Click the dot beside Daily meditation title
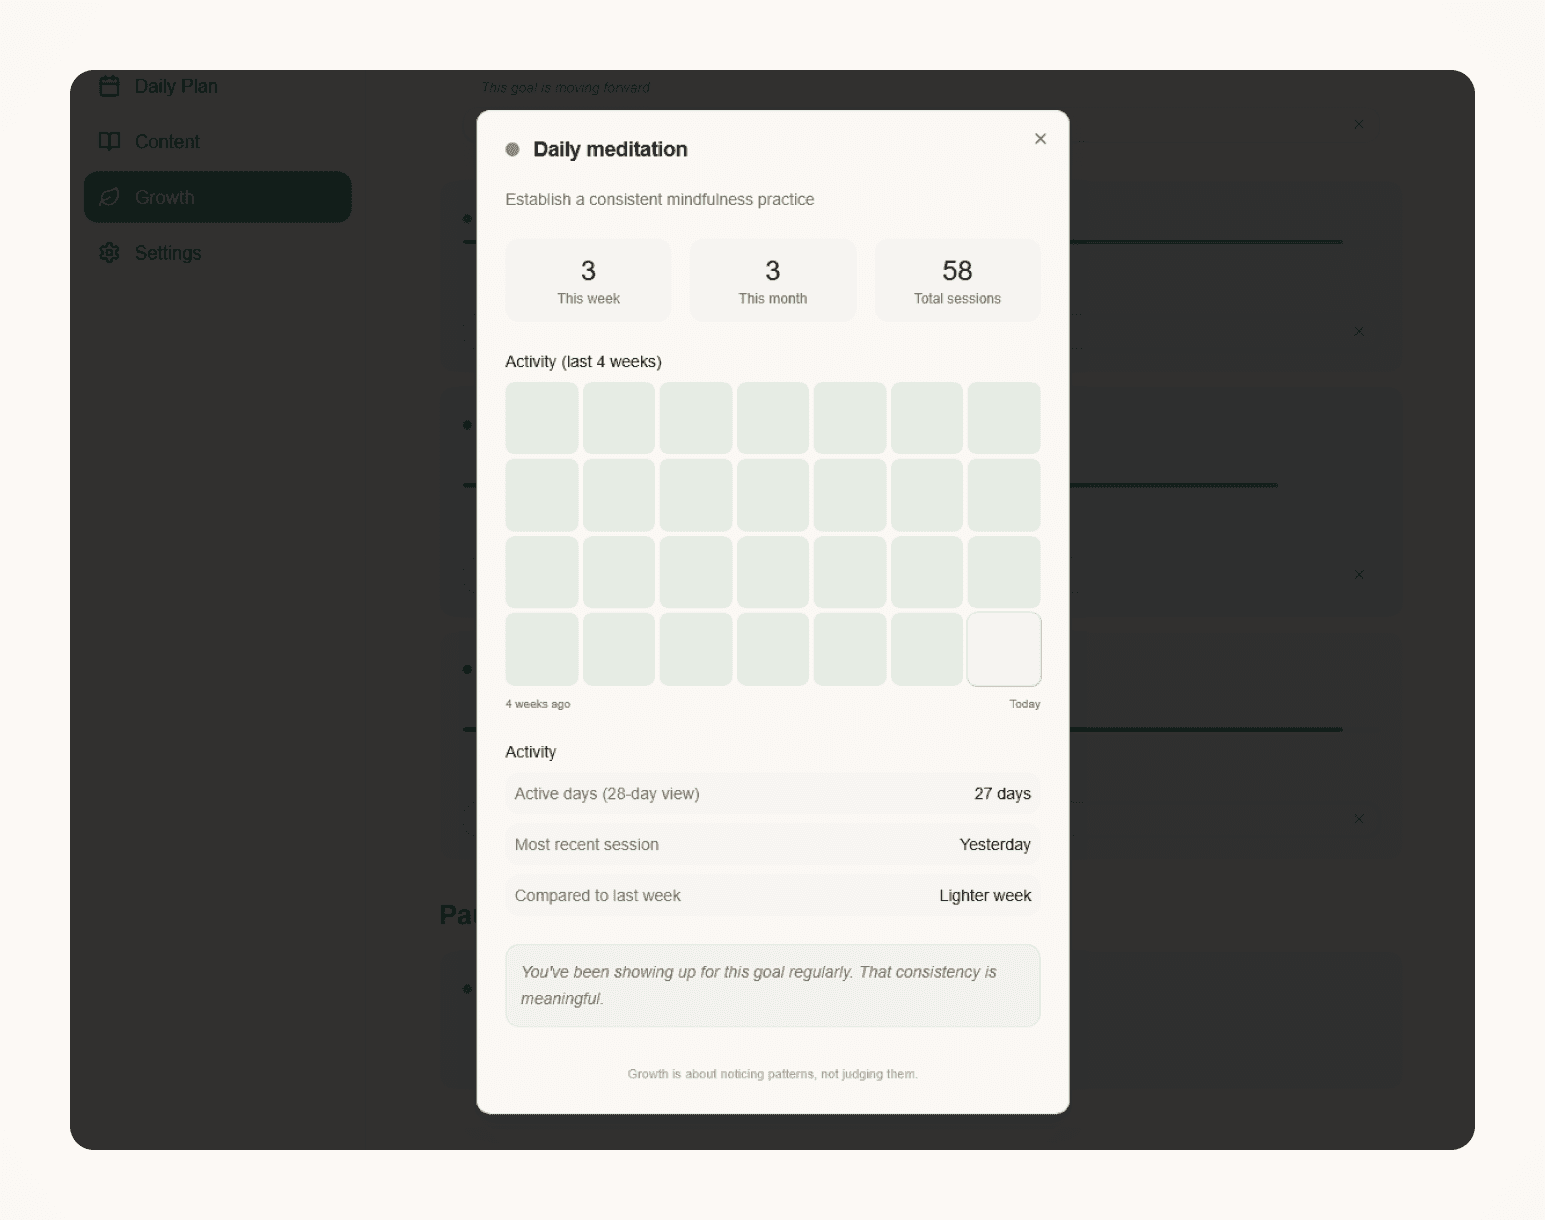This screenshot has width=1545, height=1220. [512, 149]
